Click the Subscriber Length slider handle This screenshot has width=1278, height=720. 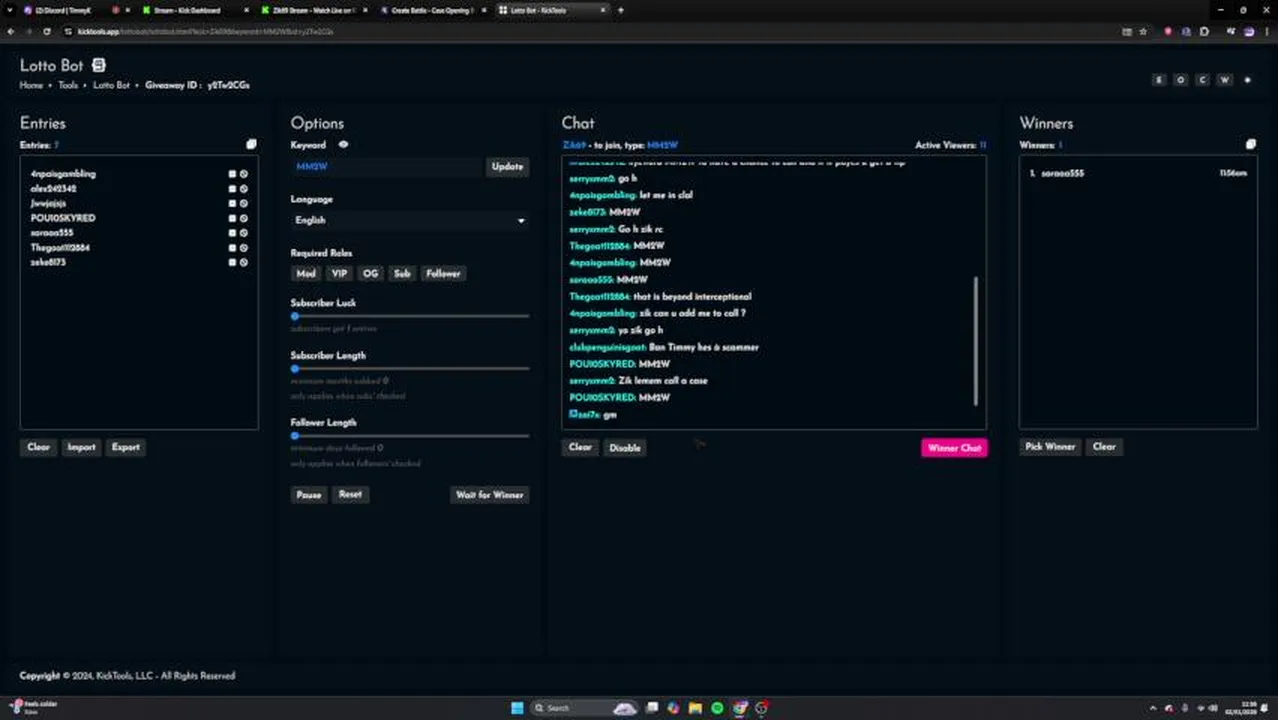click(x=295, y=368)
